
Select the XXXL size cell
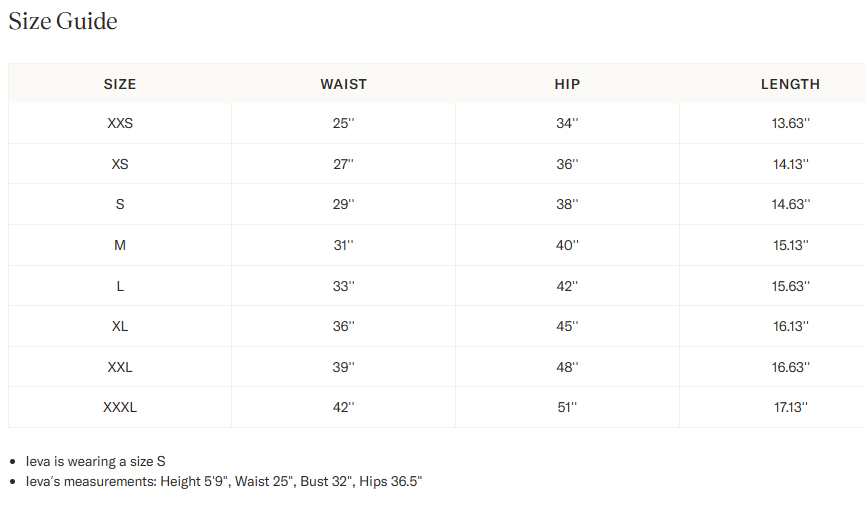click(120, 407)
